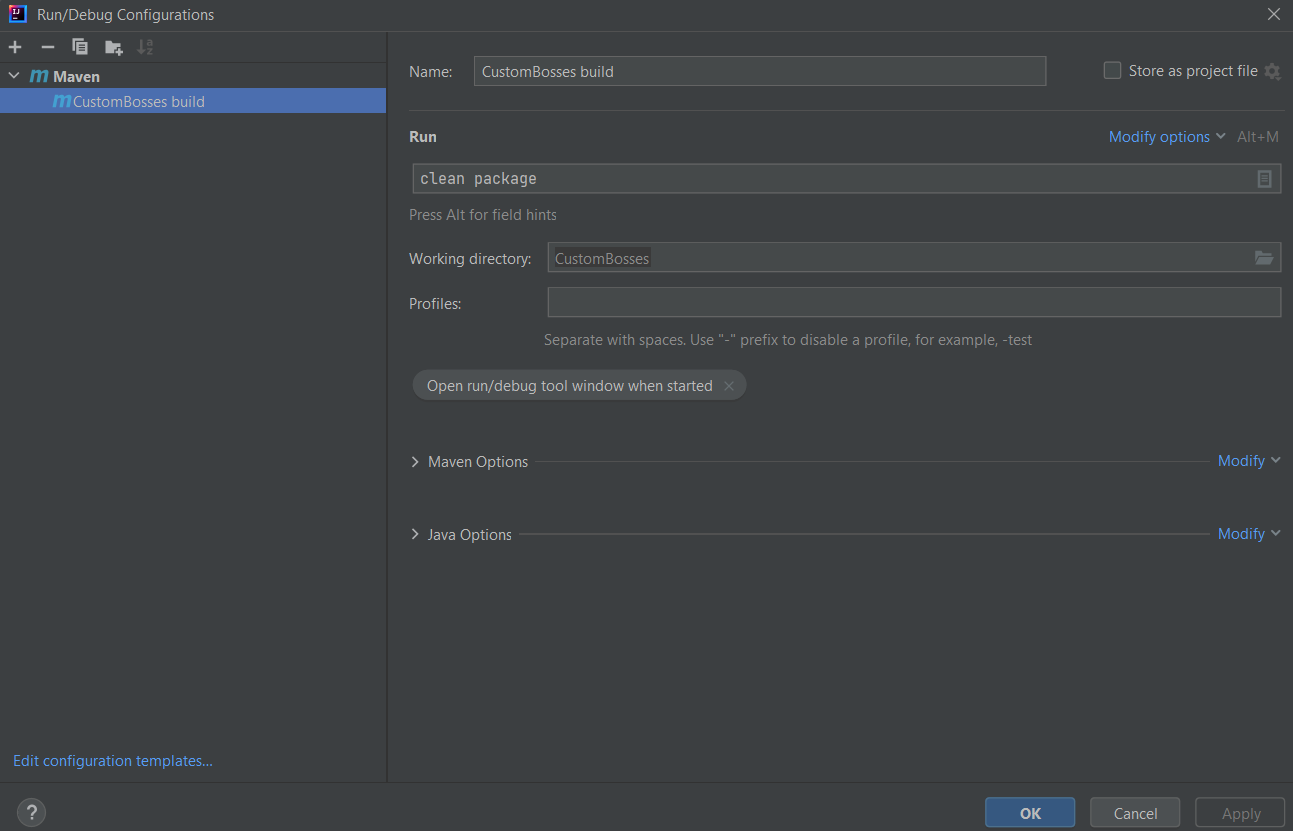Add a new run configuration
The height and width of the screenshot is (831, 1293).
pyautogui.click(x=15, y=46)
